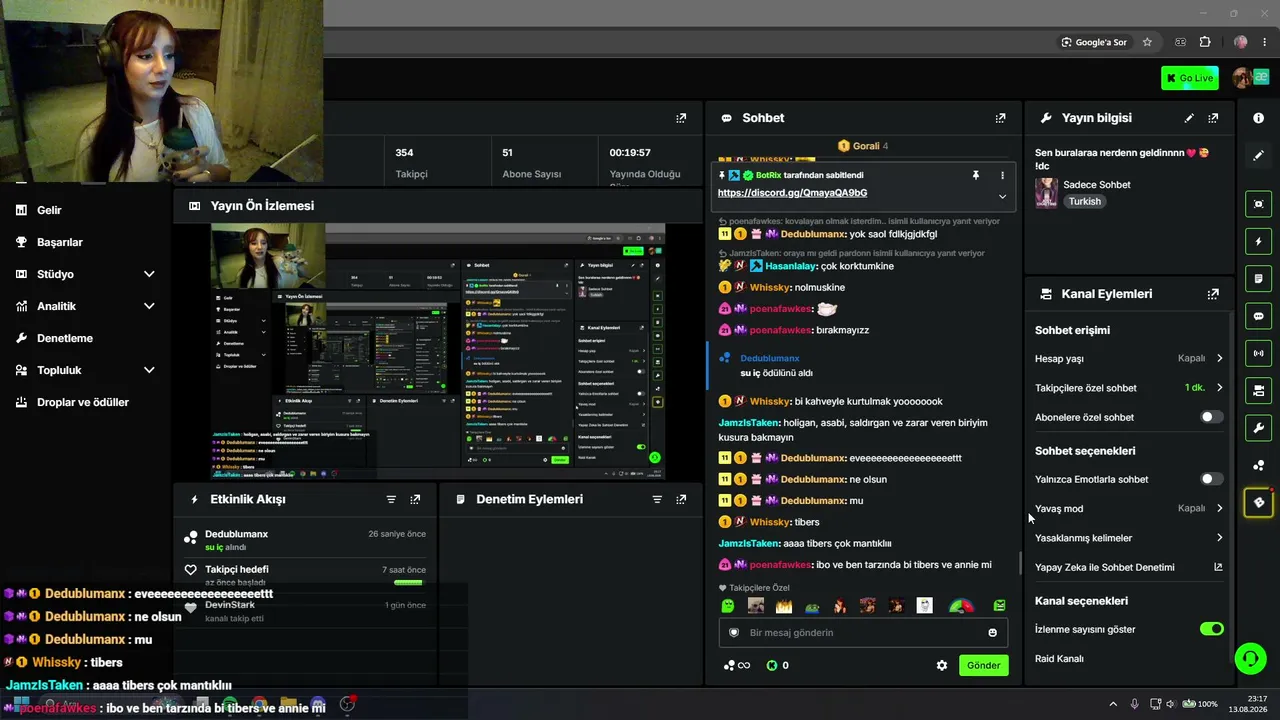
Task: Bookmark this page with the star icon
Action: 1147,42
